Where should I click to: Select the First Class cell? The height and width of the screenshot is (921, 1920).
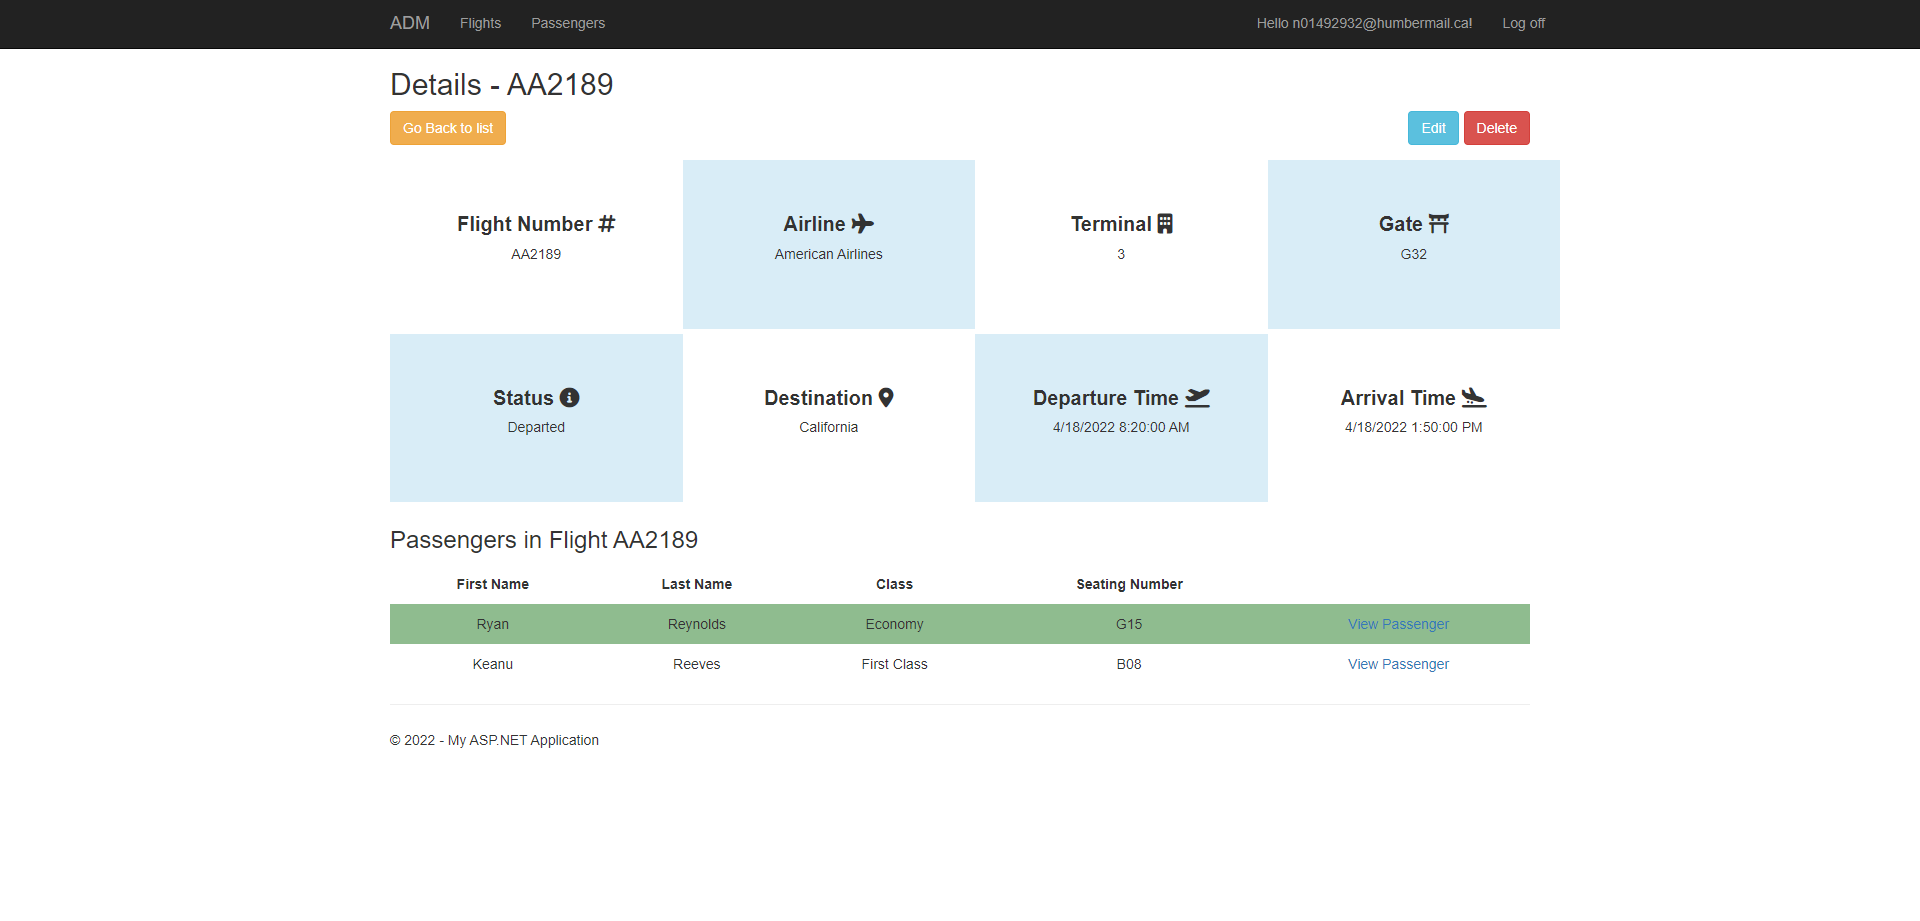pyautogui.click(x=894, y=664)
